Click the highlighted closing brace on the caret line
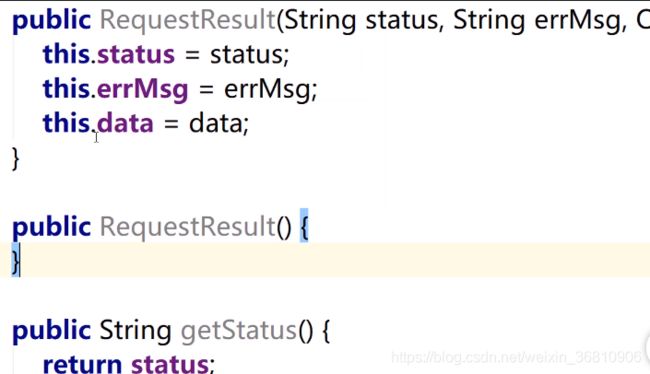 point(15,261)
